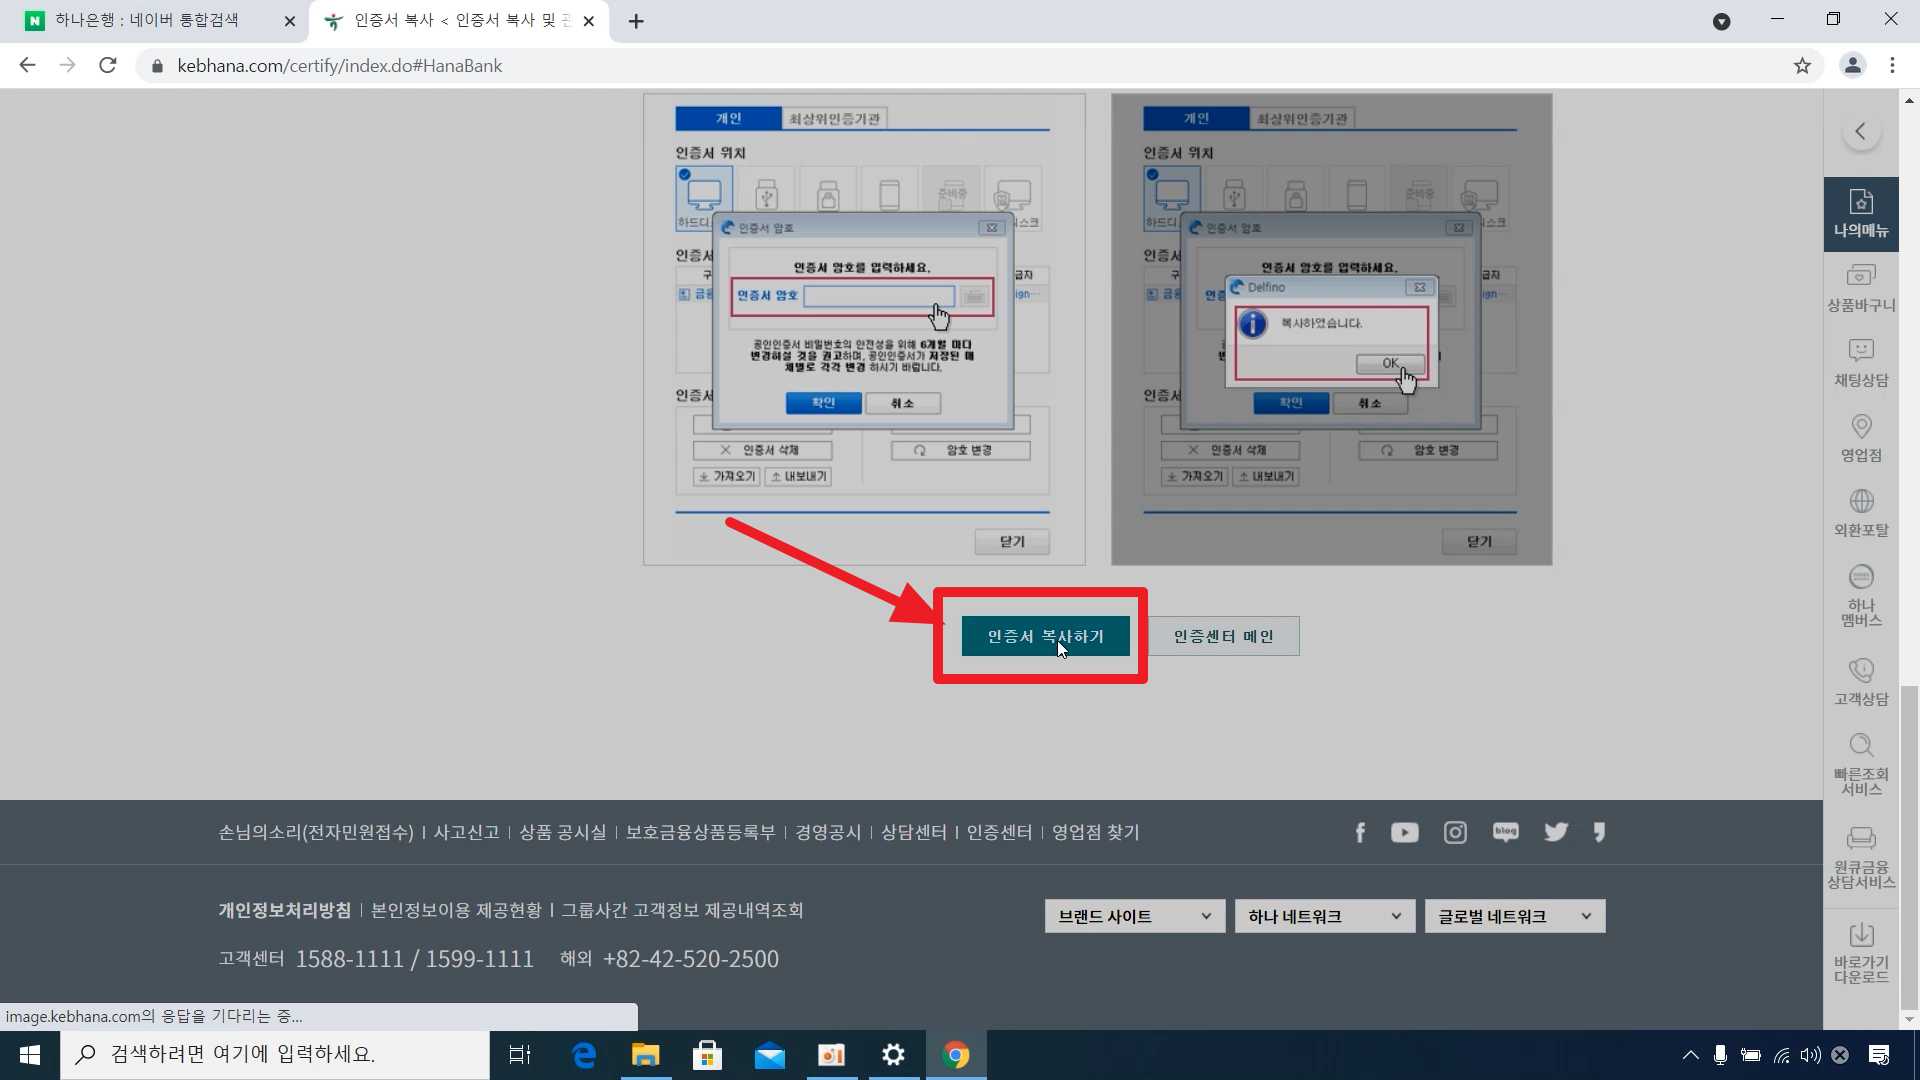Click 바로가기 다운로드 in the sidebar
1920x1080 pixels.
(1860, 952)
